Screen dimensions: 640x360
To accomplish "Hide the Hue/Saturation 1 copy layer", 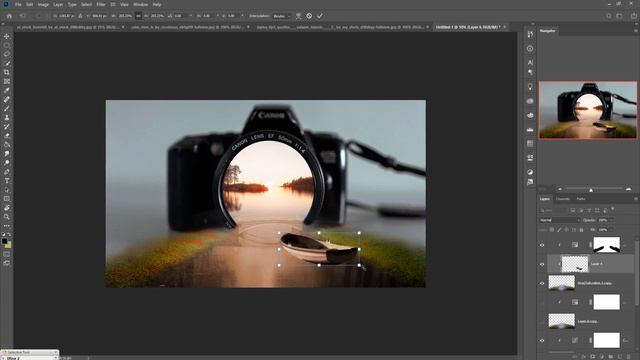I will 542,283.
